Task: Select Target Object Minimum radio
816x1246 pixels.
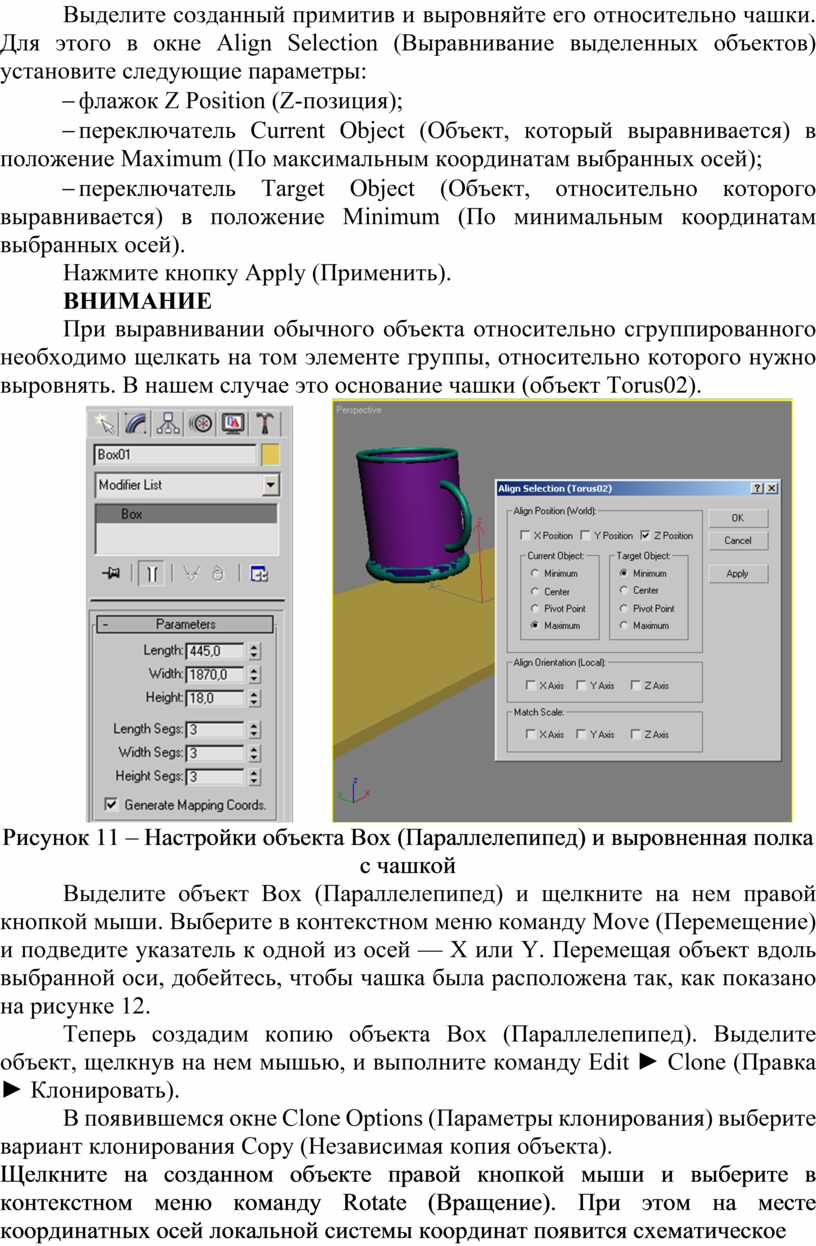Action: [624, 574]
